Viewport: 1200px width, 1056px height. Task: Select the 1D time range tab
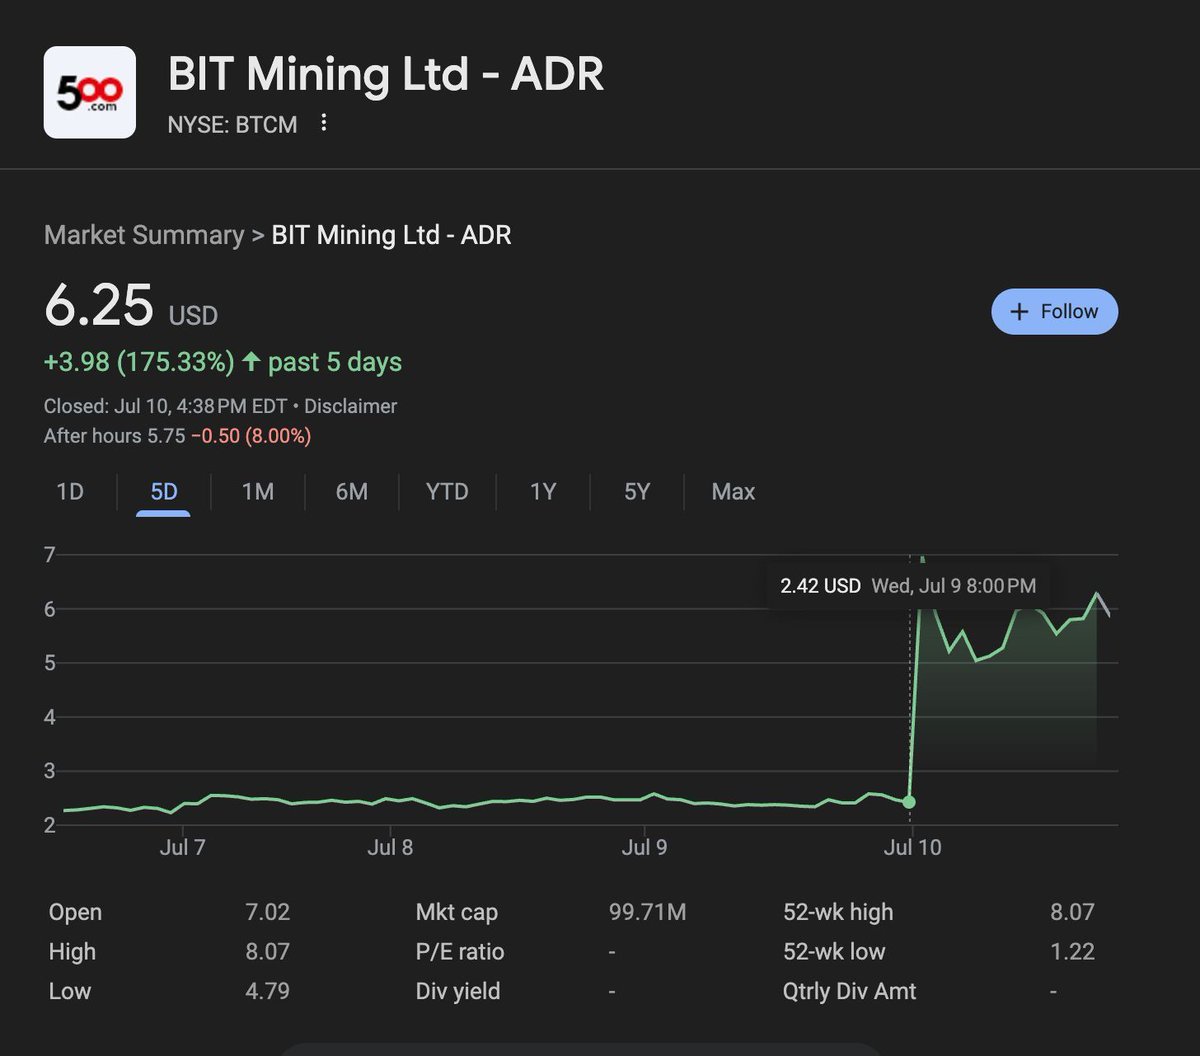click(x=70, y=492)
